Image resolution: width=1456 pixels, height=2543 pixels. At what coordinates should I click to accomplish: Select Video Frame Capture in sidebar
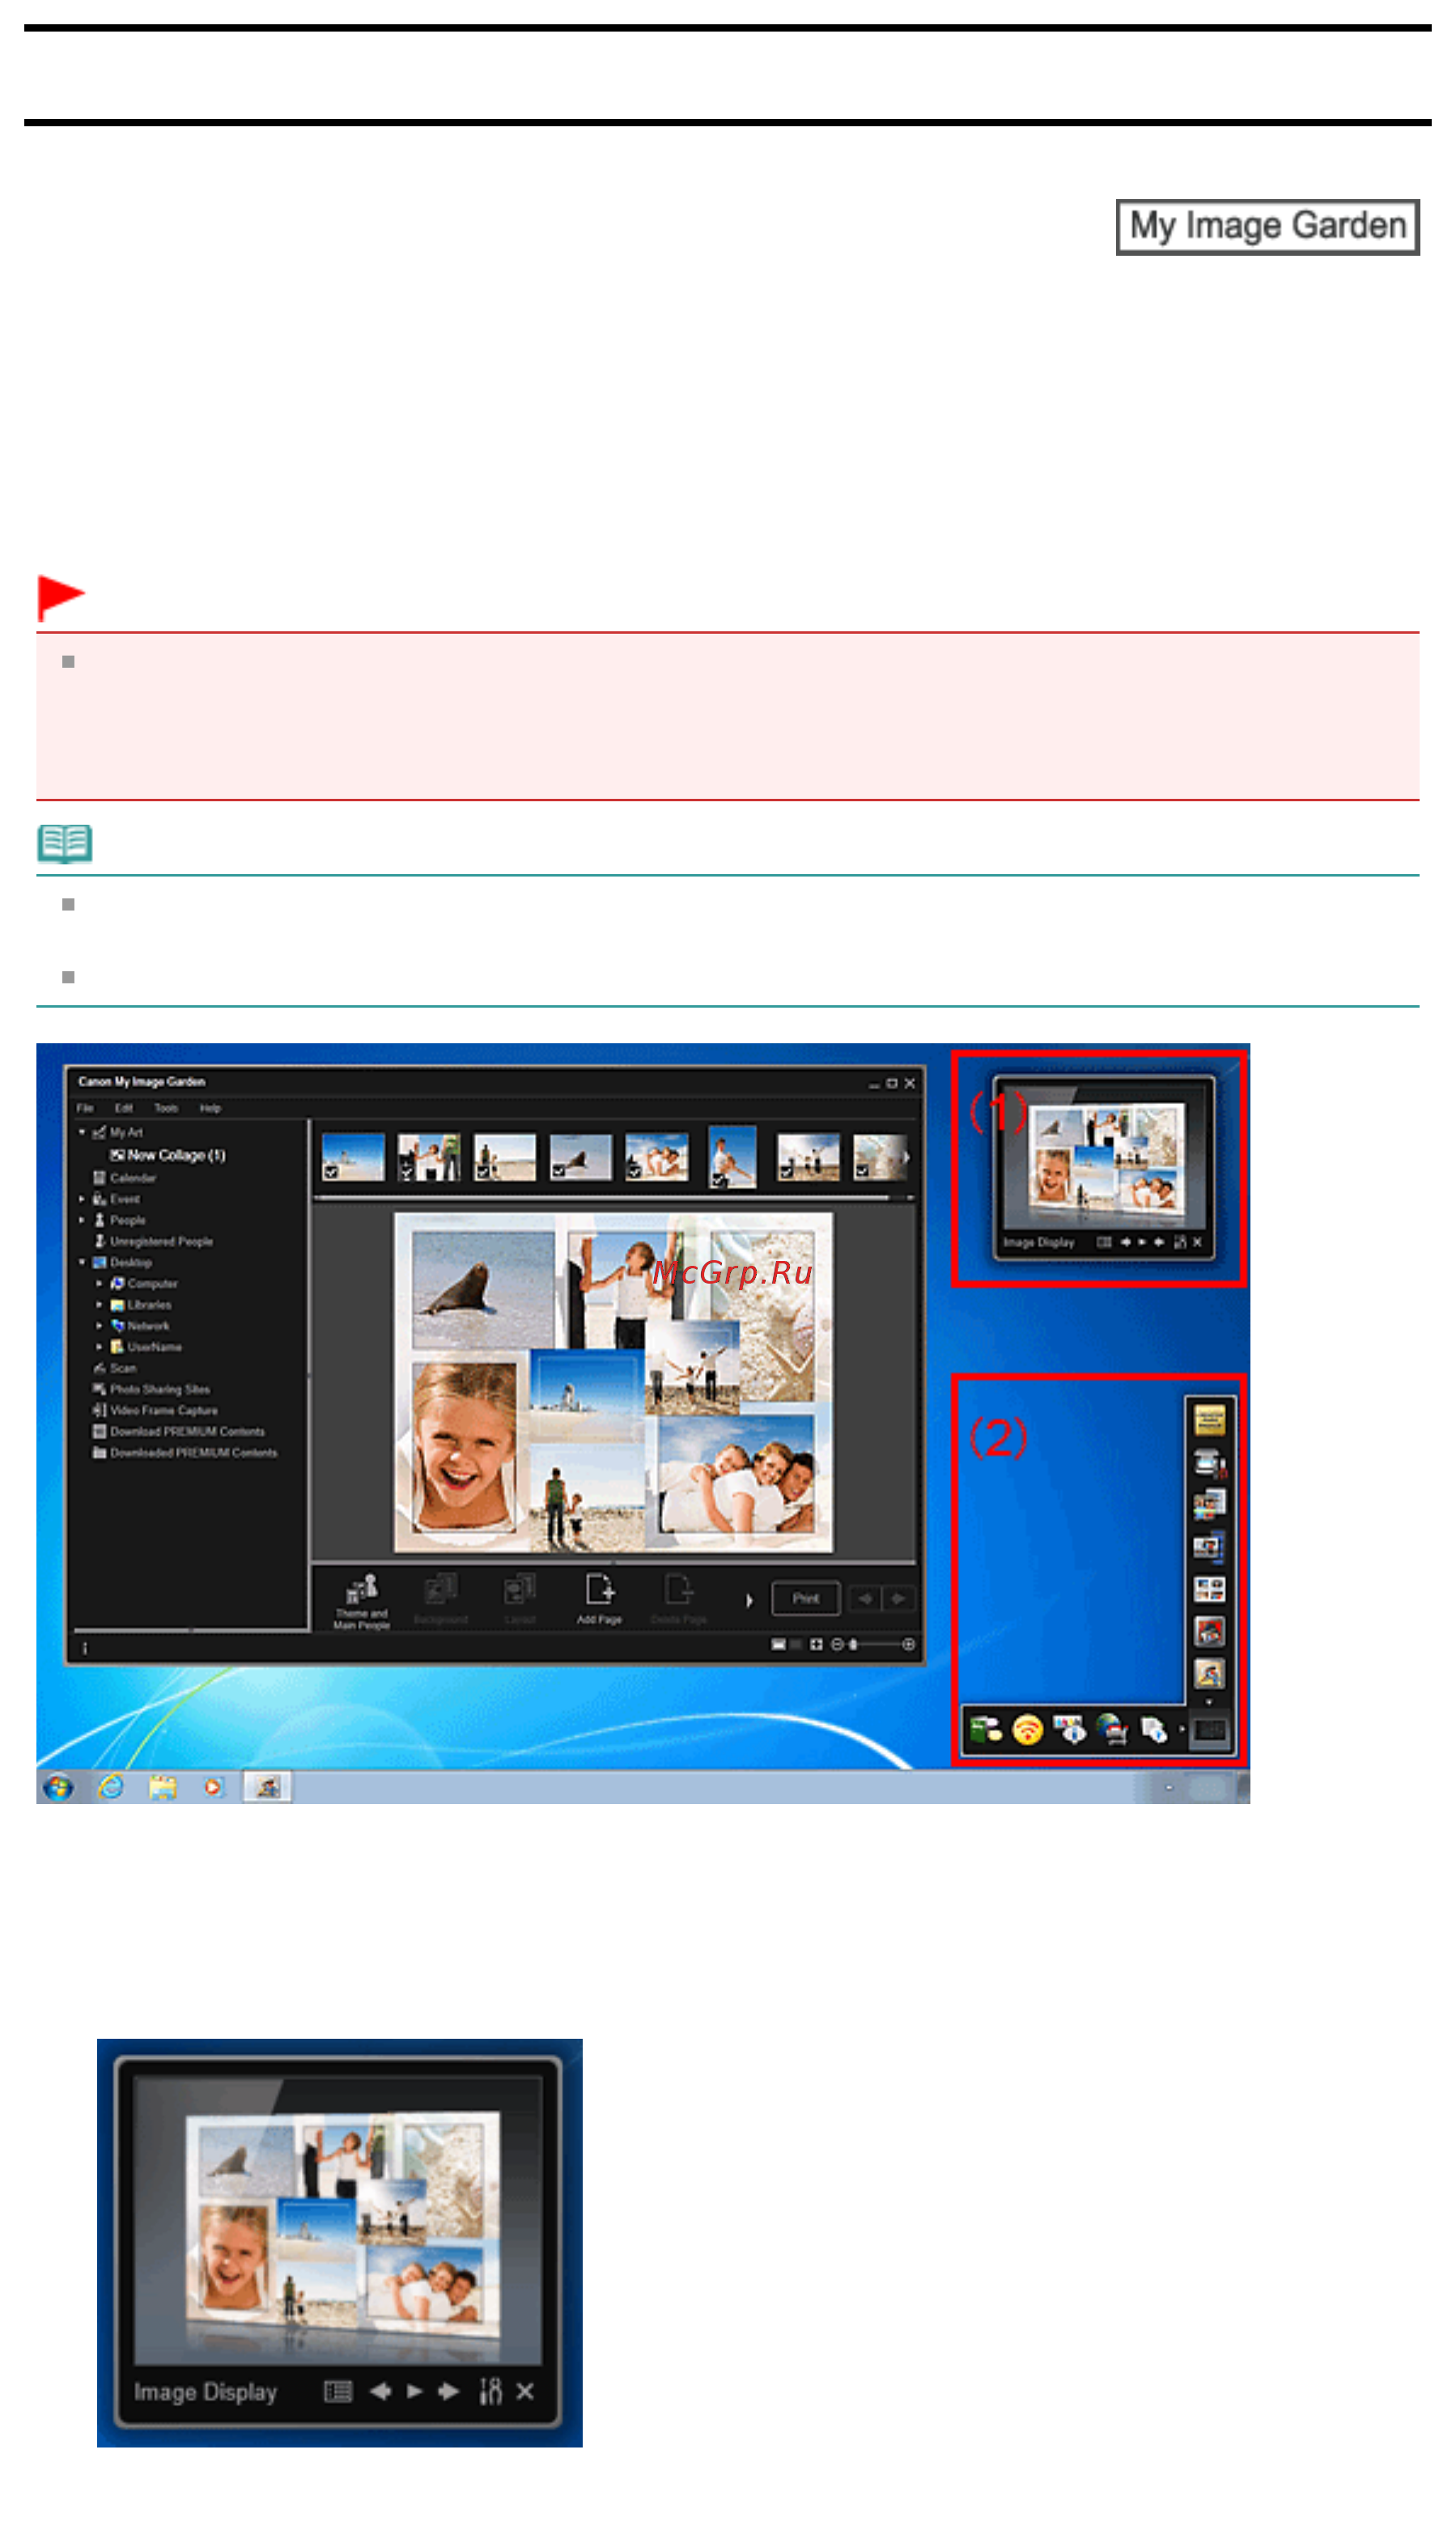tap(154, 1410)
